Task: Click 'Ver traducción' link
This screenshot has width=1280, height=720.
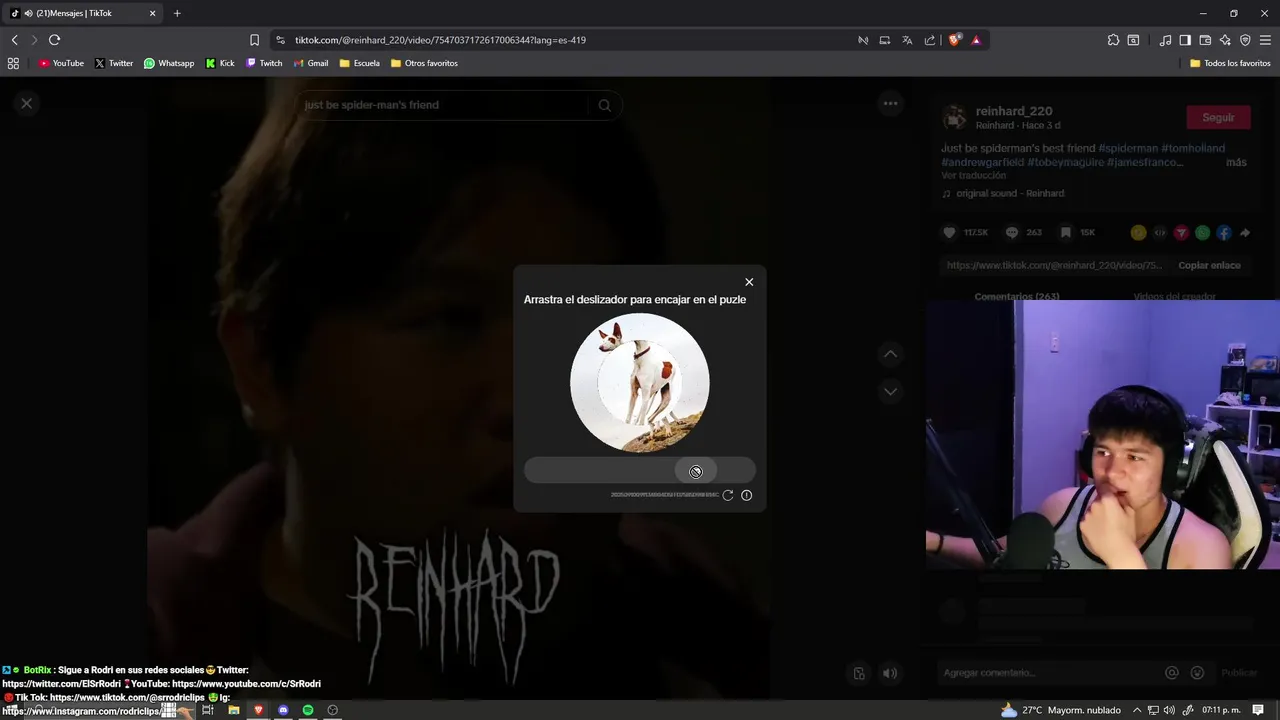Action: 974,175
